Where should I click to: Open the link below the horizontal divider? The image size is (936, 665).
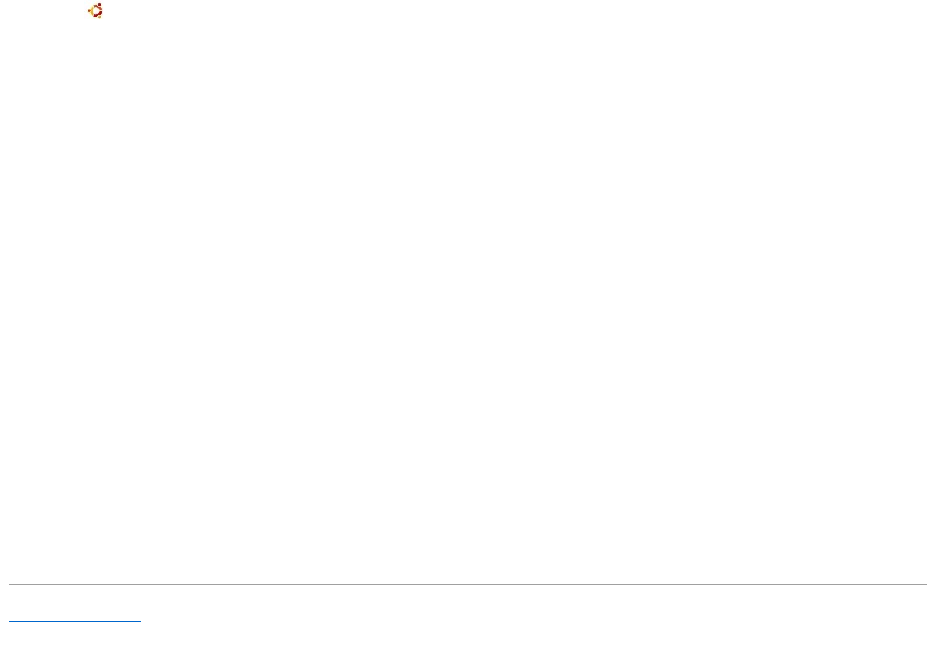pos(75,621)
